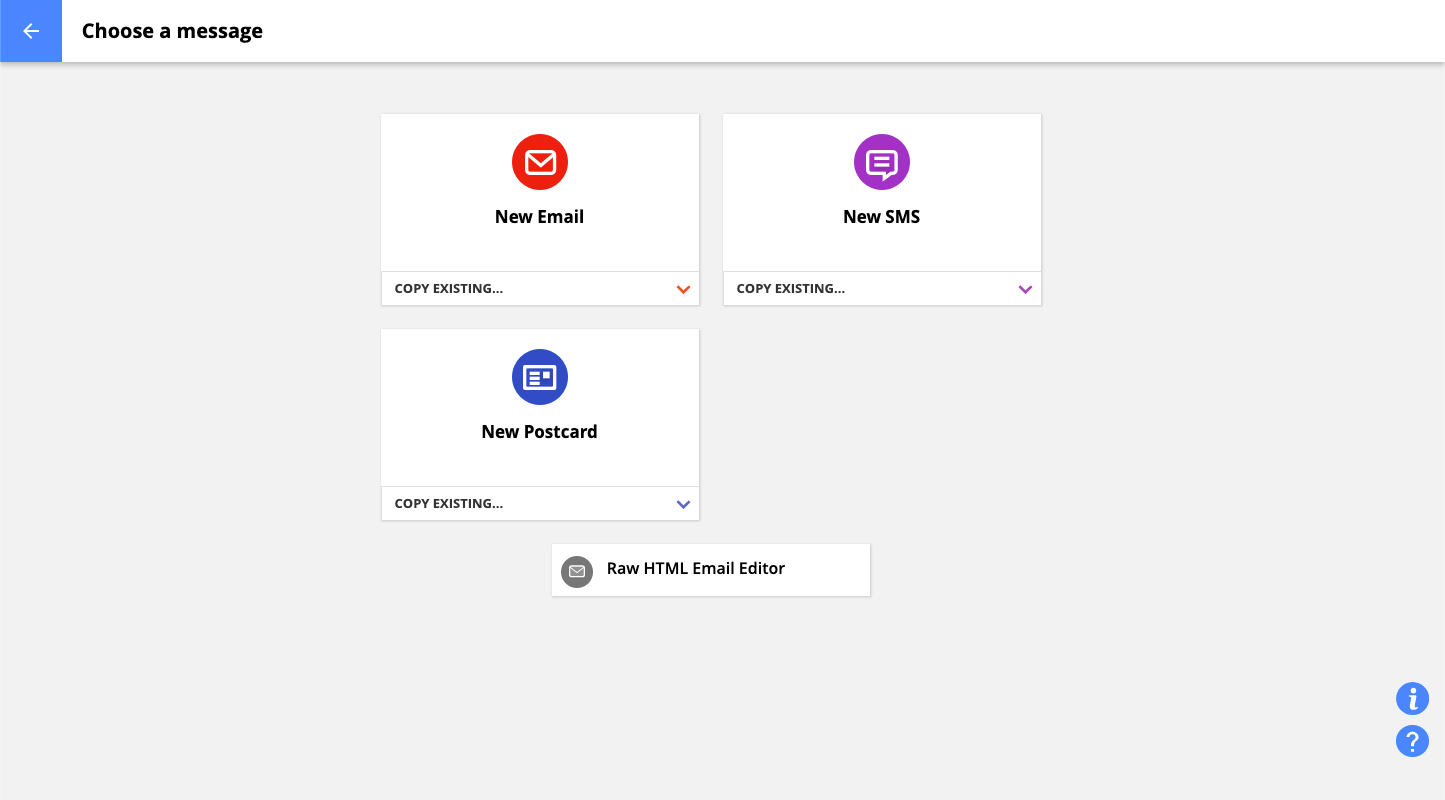The image size is (1445, 800).
Task: Click the gray Raw HTML envelope icon
Action: coord(576,571)
